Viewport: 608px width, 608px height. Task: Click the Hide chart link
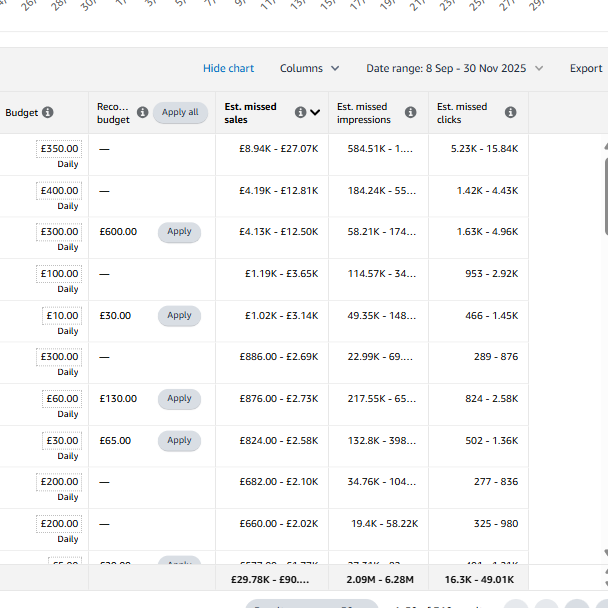[x=228, y=69]
